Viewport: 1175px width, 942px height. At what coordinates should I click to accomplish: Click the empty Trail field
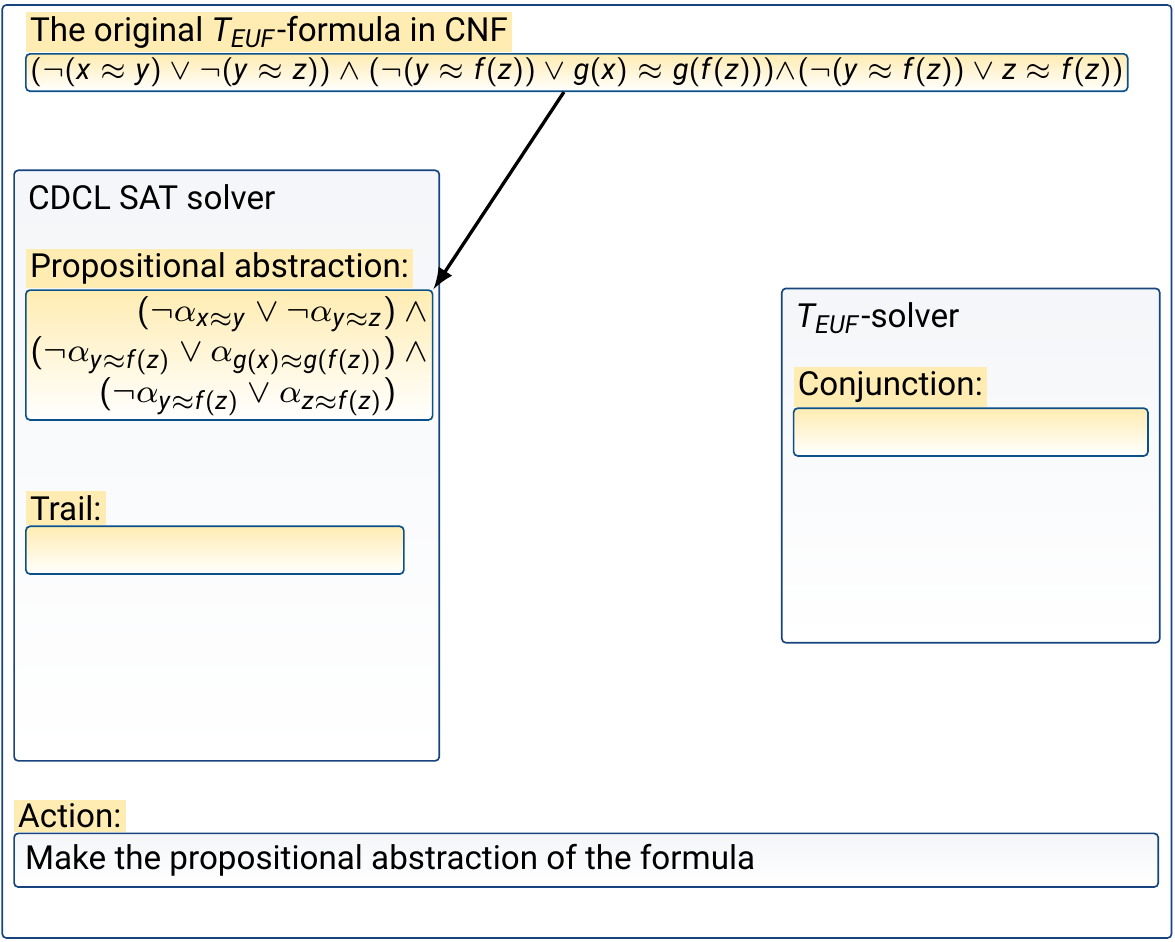214,550
